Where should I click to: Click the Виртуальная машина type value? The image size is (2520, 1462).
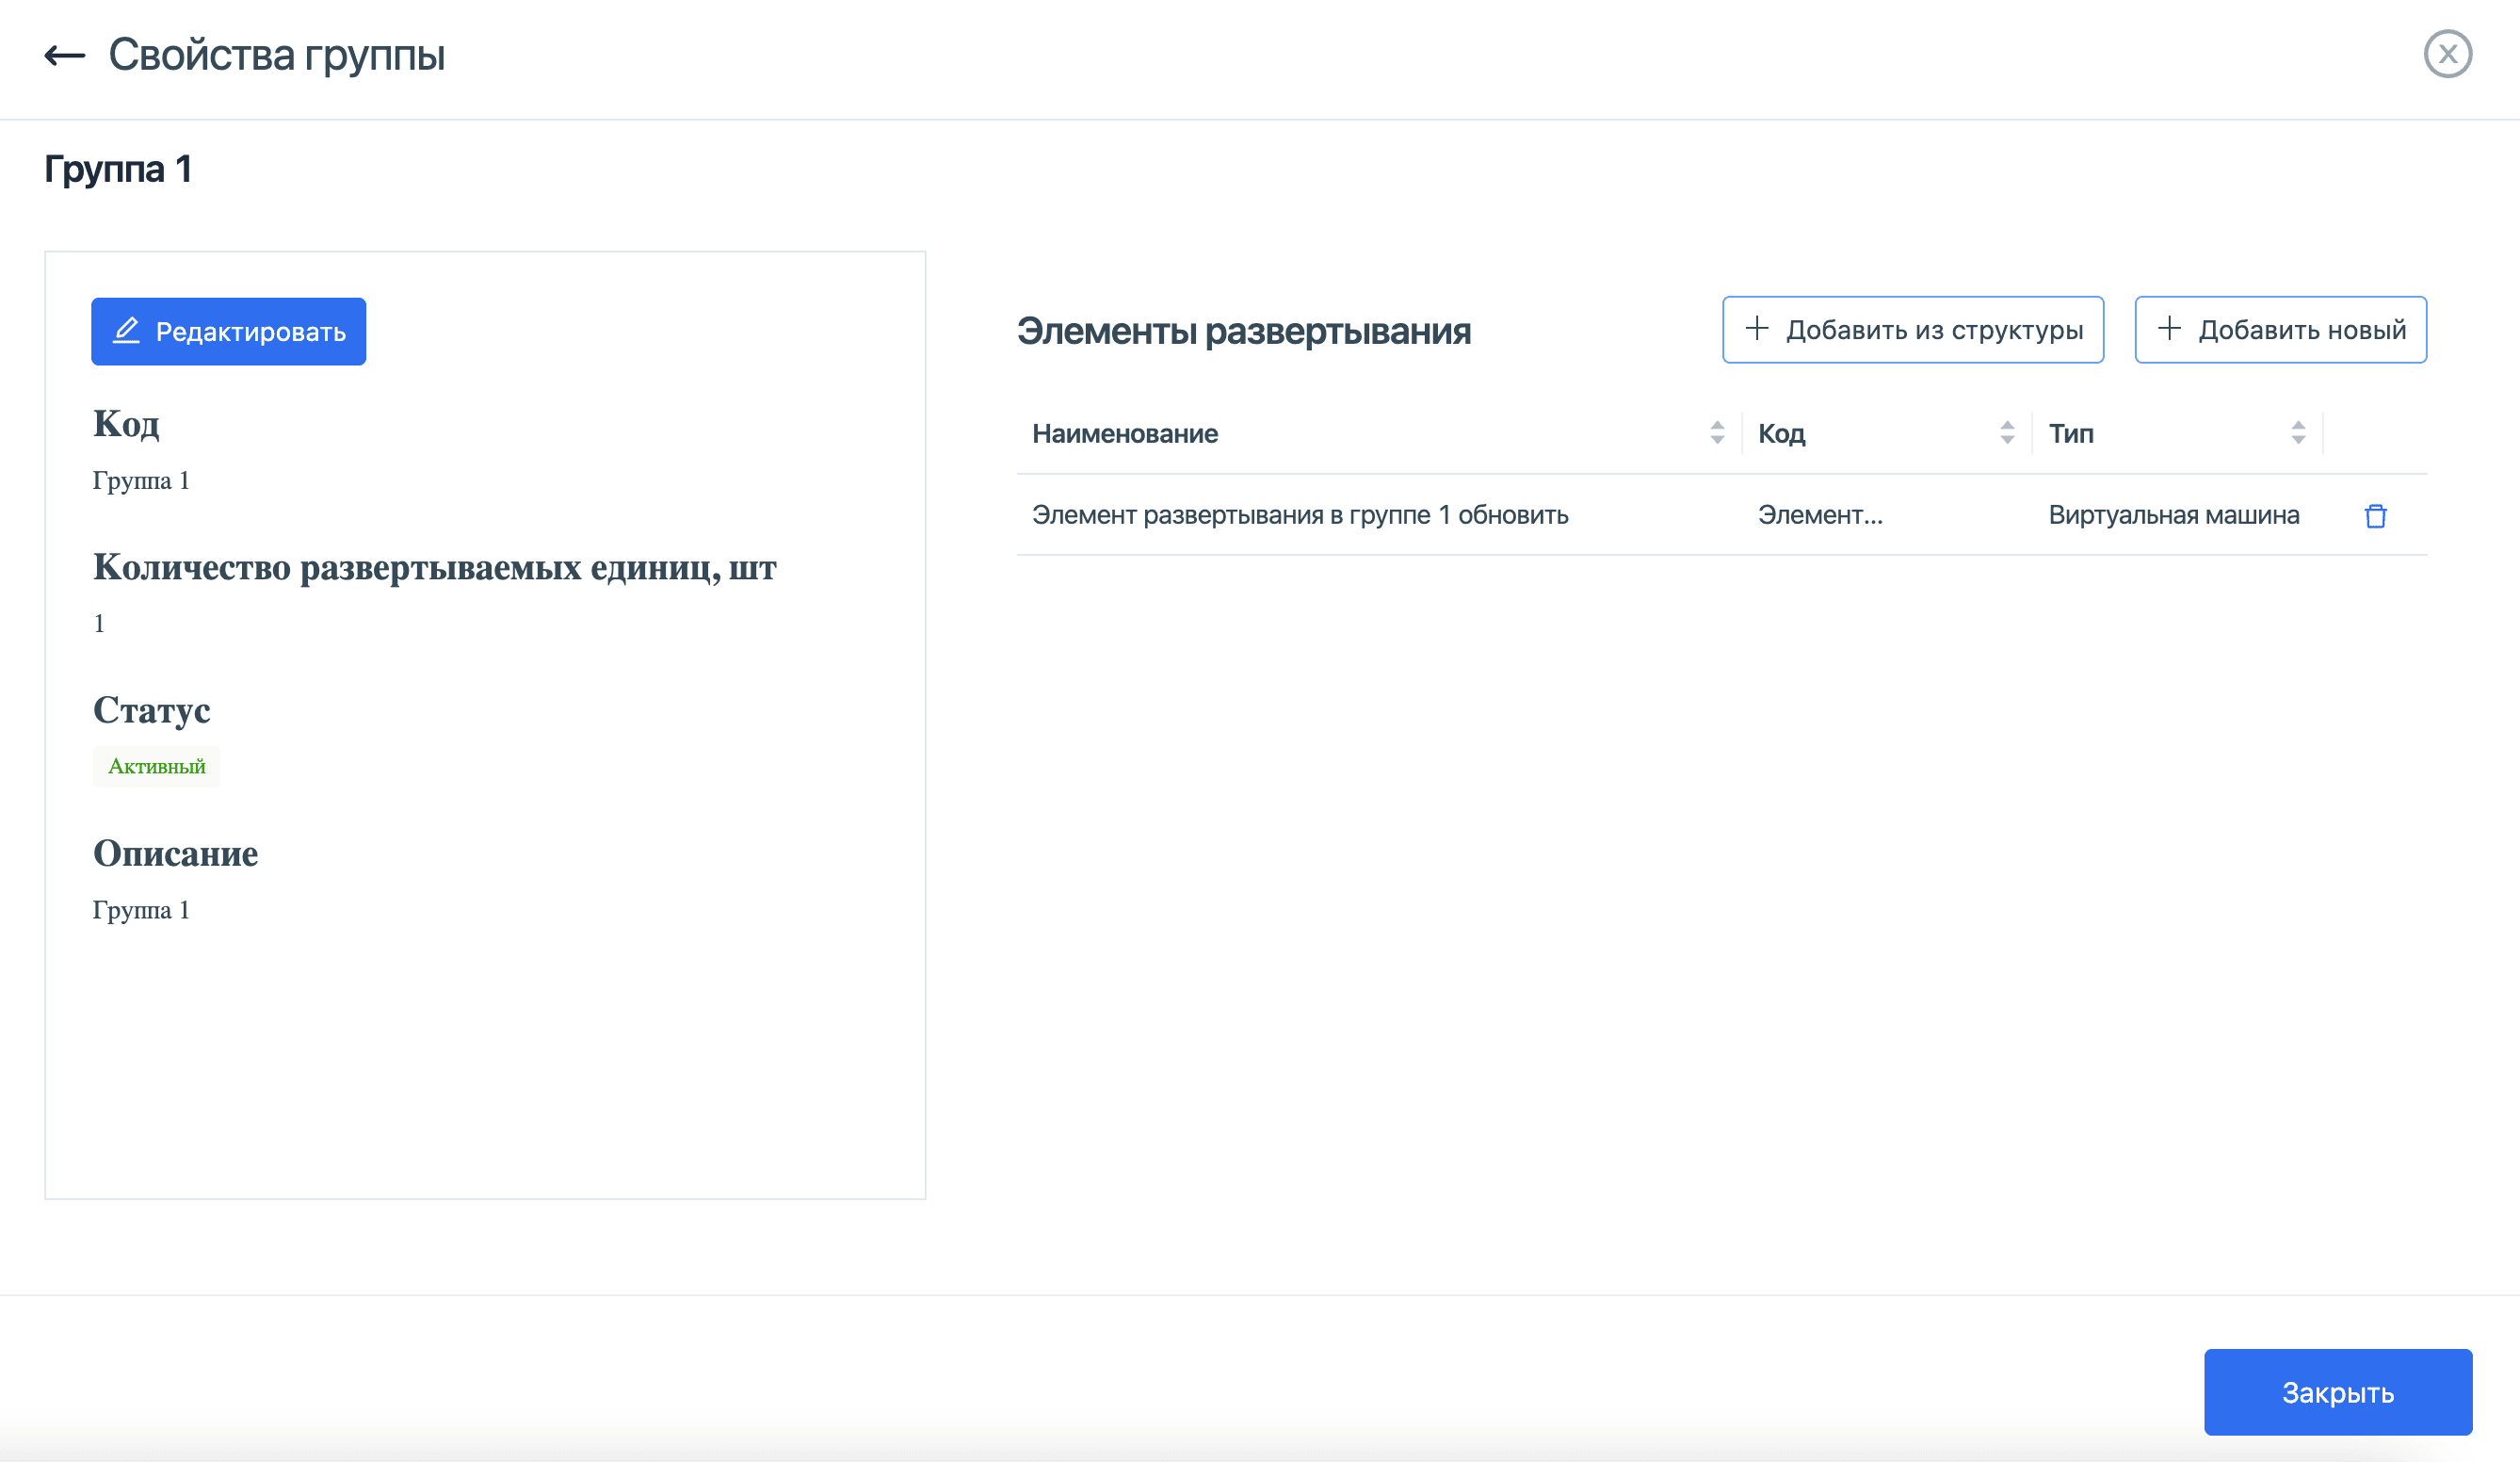point(2173,515)
